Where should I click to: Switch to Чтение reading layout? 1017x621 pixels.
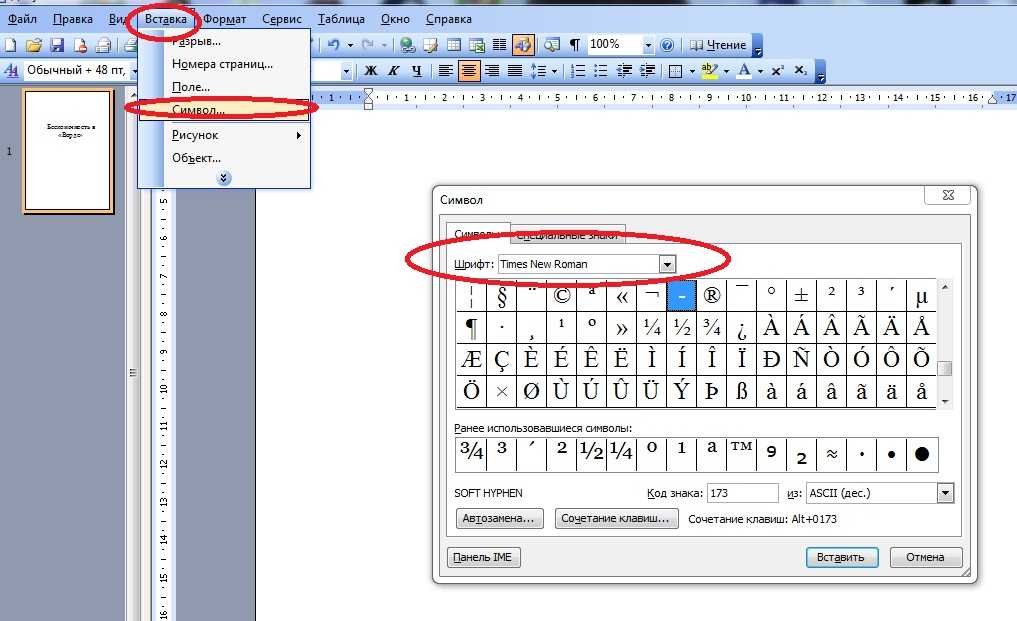coord(717,45)
